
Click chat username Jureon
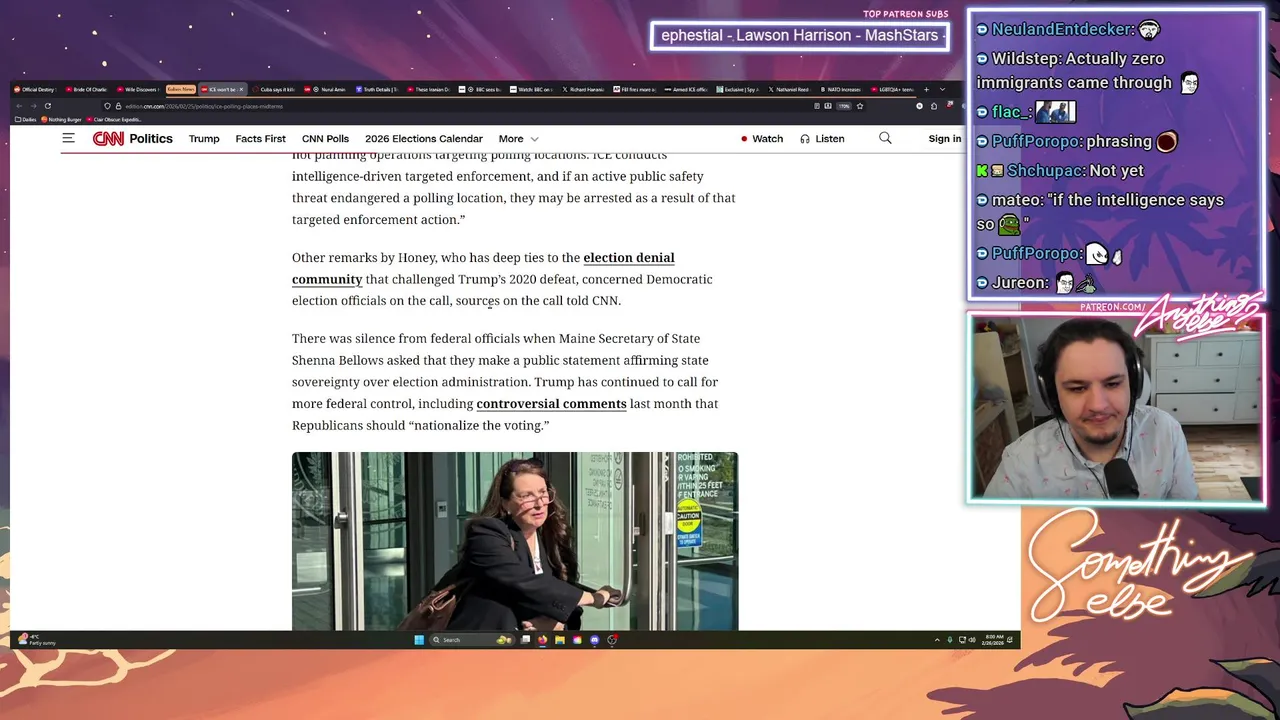point(1019,283)
